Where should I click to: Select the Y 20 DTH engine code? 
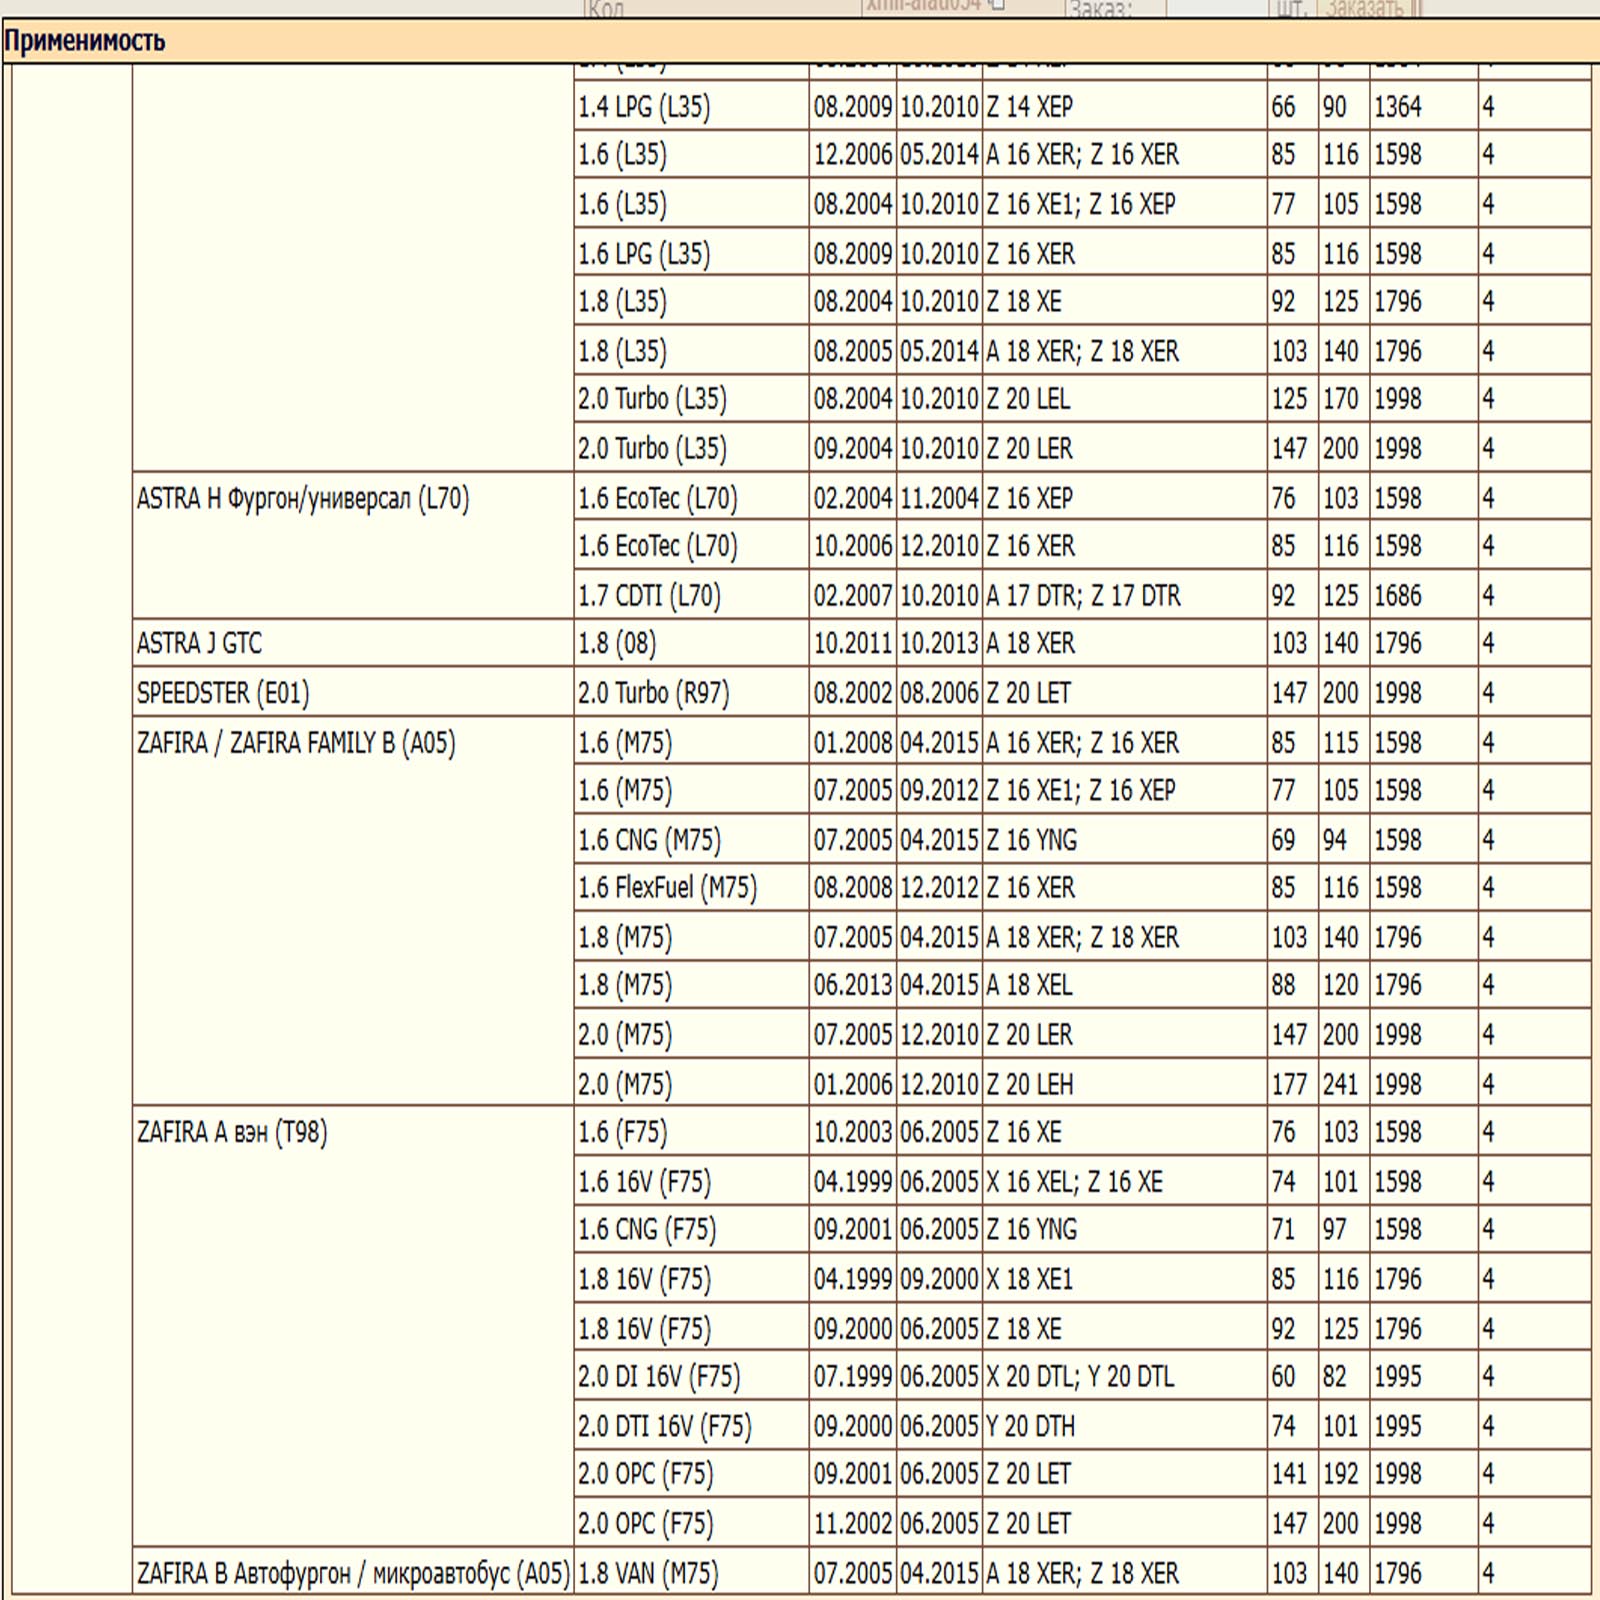point(1030,1425)
